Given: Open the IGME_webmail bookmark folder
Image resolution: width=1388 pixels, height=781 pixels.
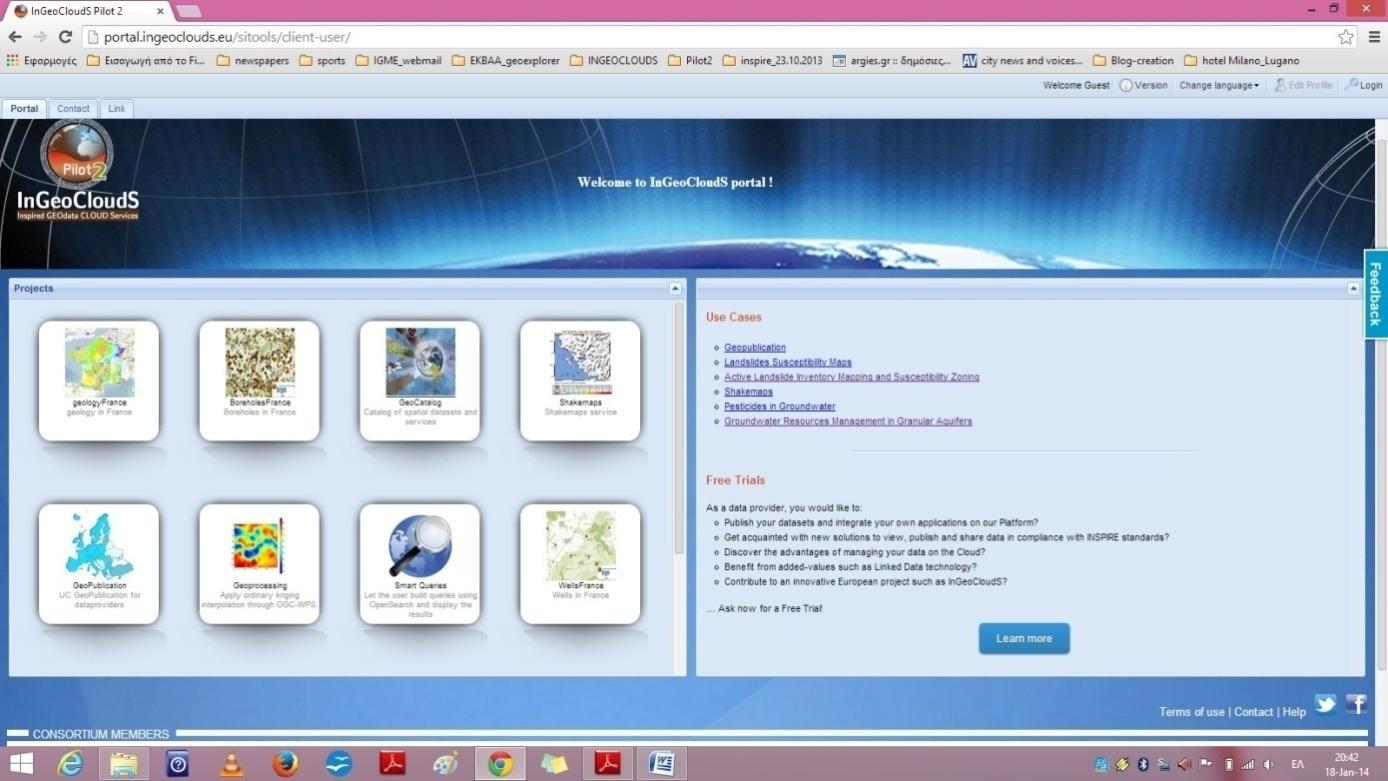Looking at the screenshot, I should tap(398, 60).
